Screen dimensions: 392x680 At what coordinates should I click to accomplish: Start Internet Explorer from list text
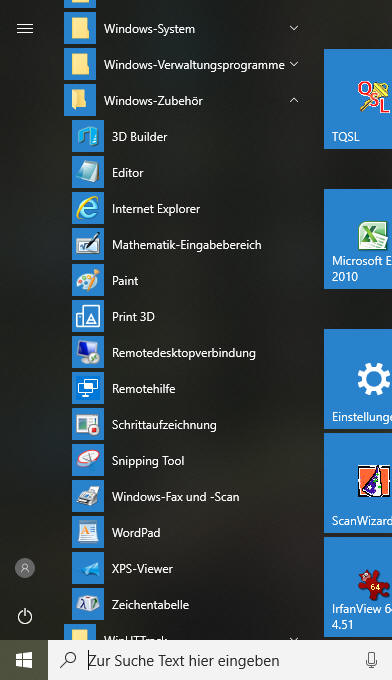[x=156, y=209]
